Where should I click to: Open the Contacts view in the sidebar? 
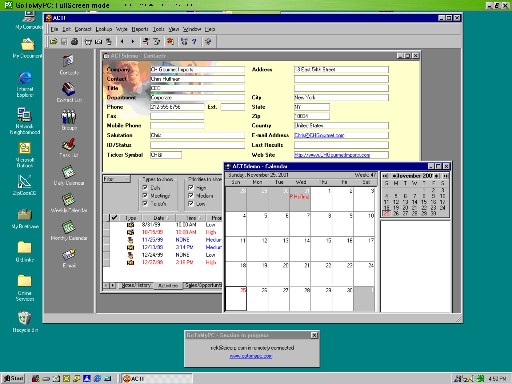(x=69, y=64)
